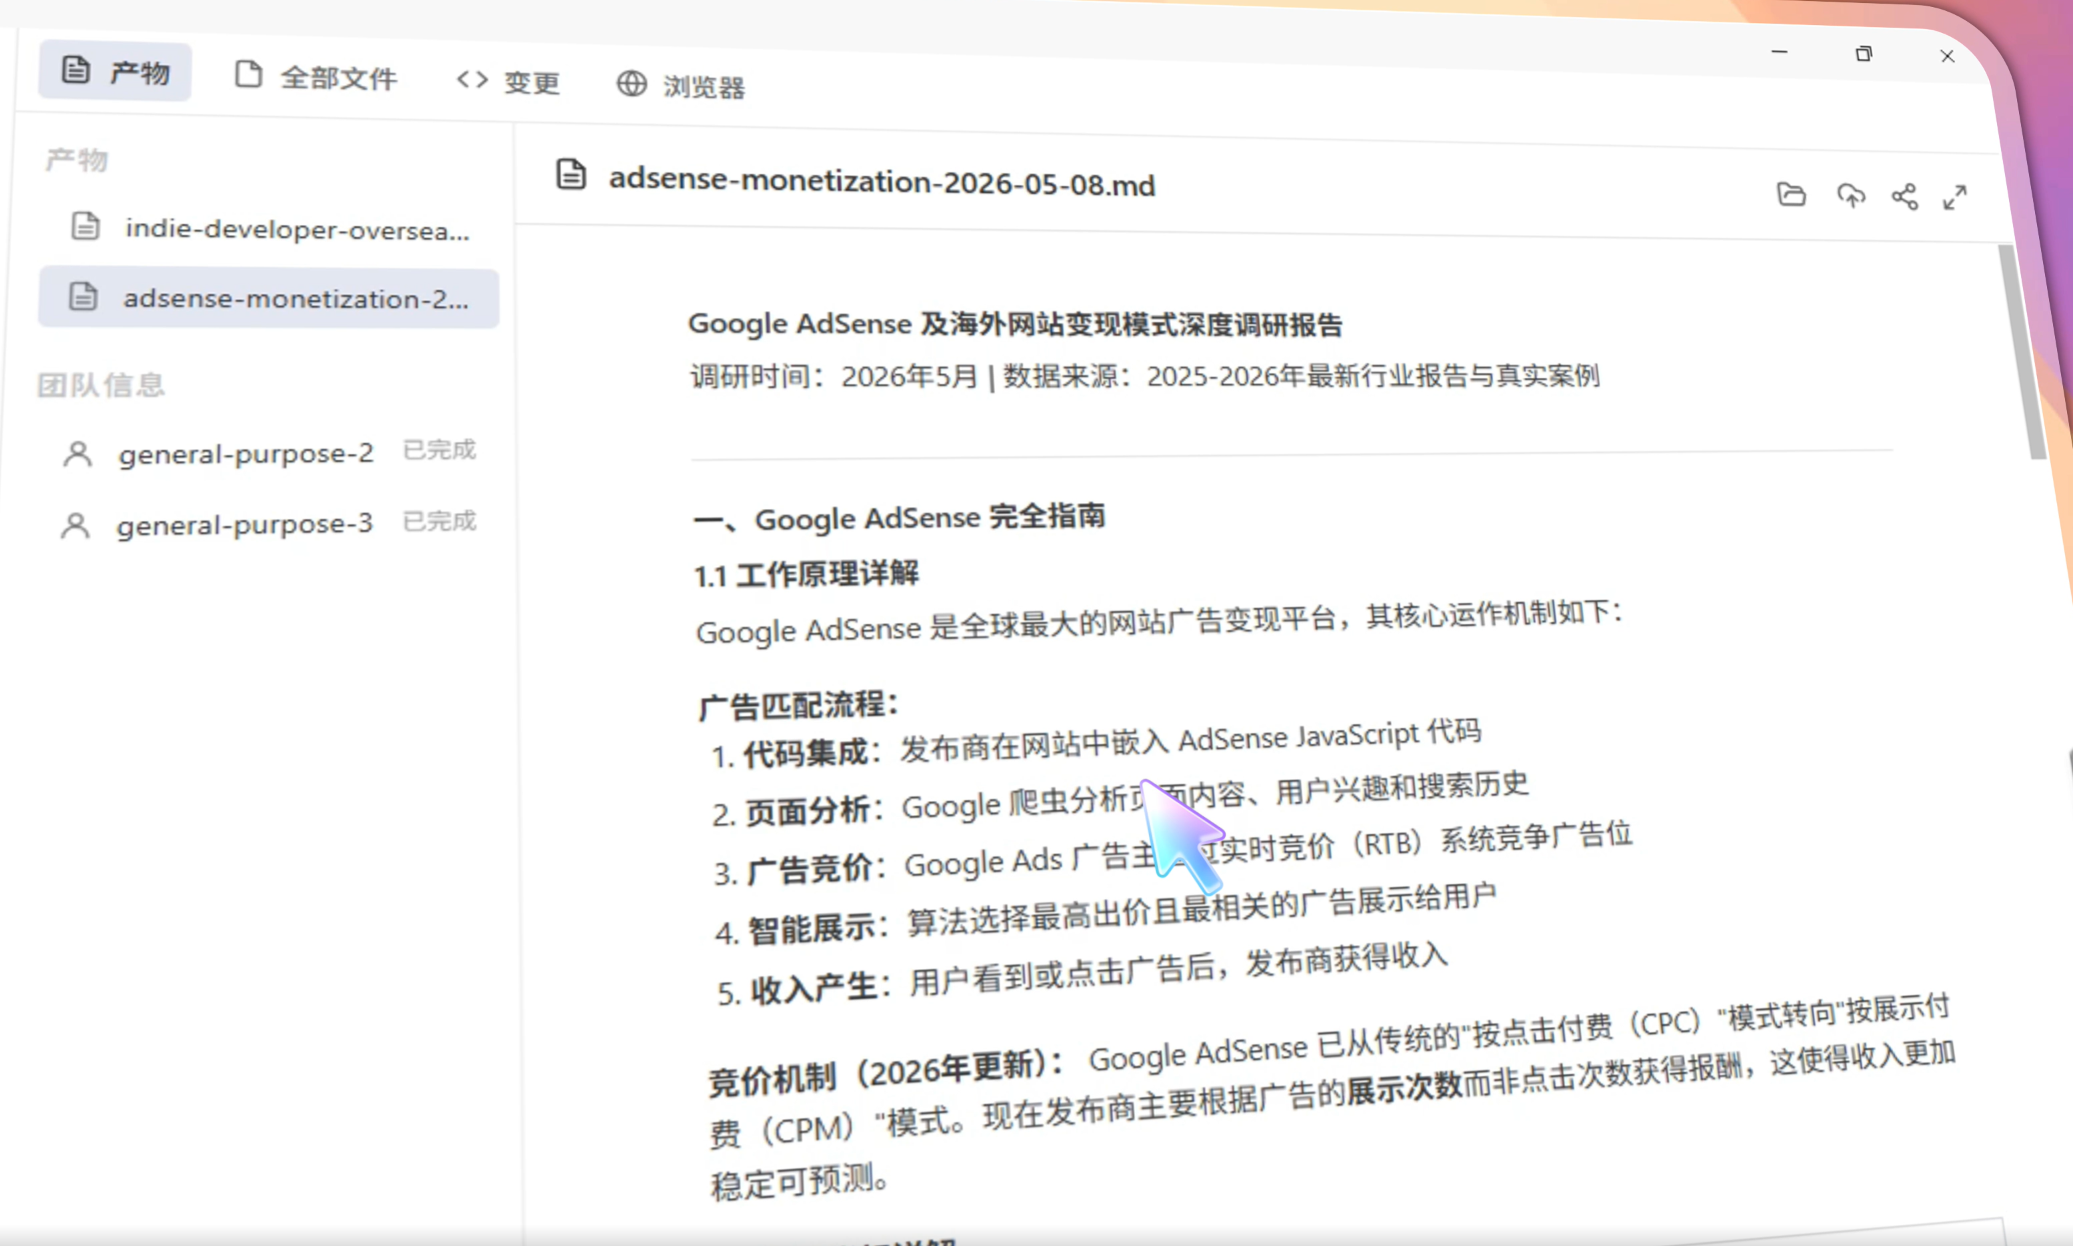Viewport: 2073px width, 1246px height.
Task: Open the 浏览器 tab
Action: pyautogui.click(x=681, y=86)
